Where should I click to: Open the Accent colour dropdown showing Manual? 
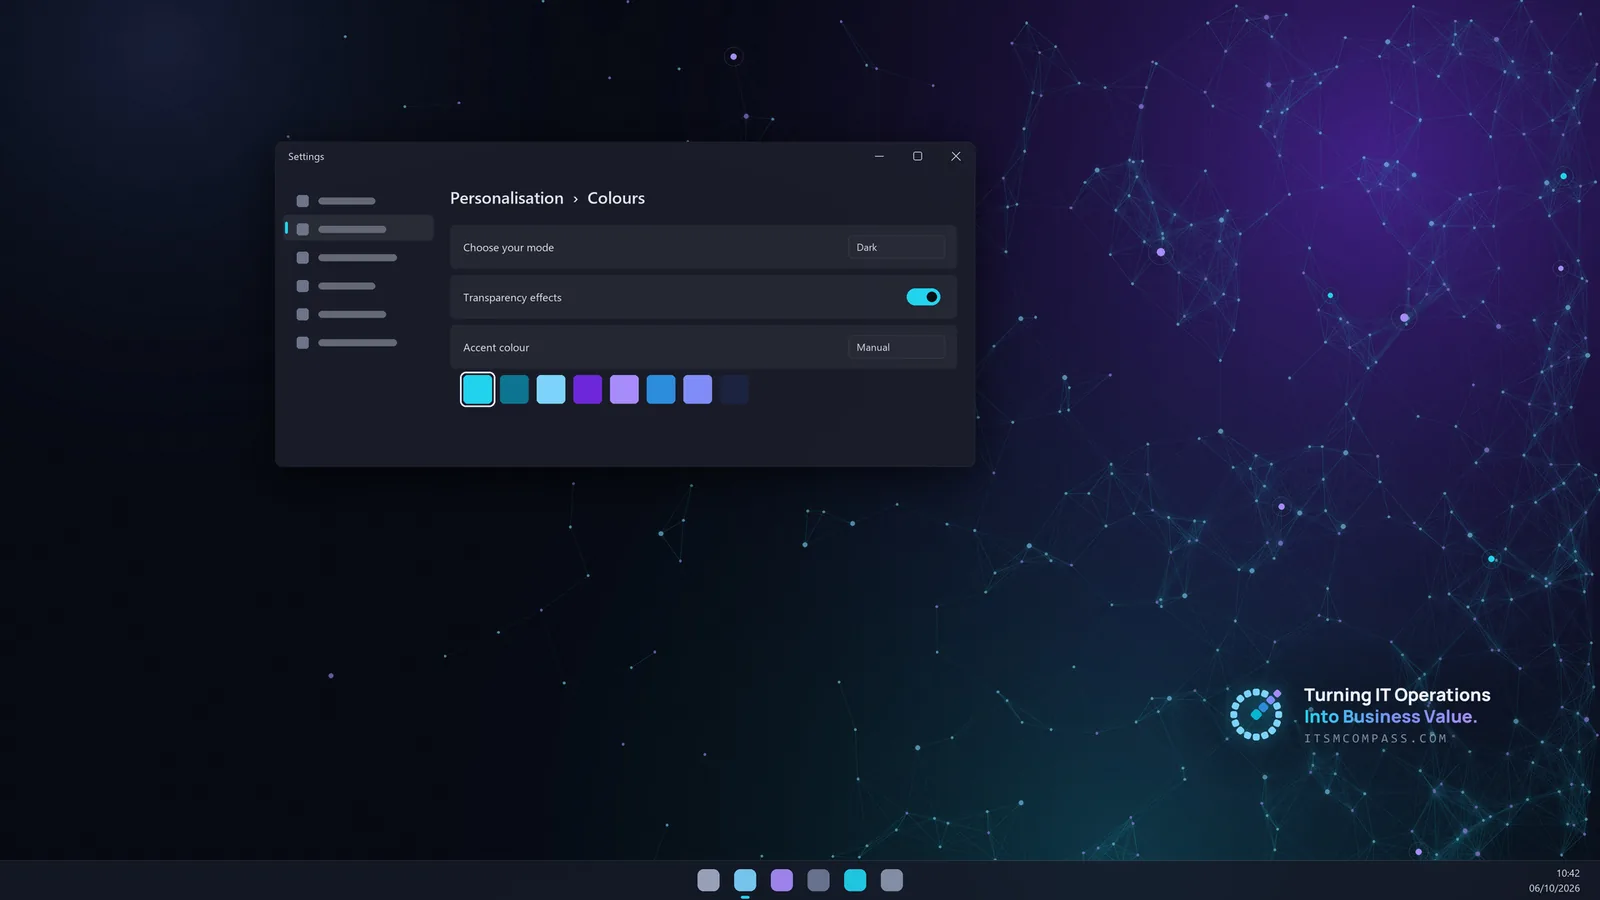pos(896,347)
